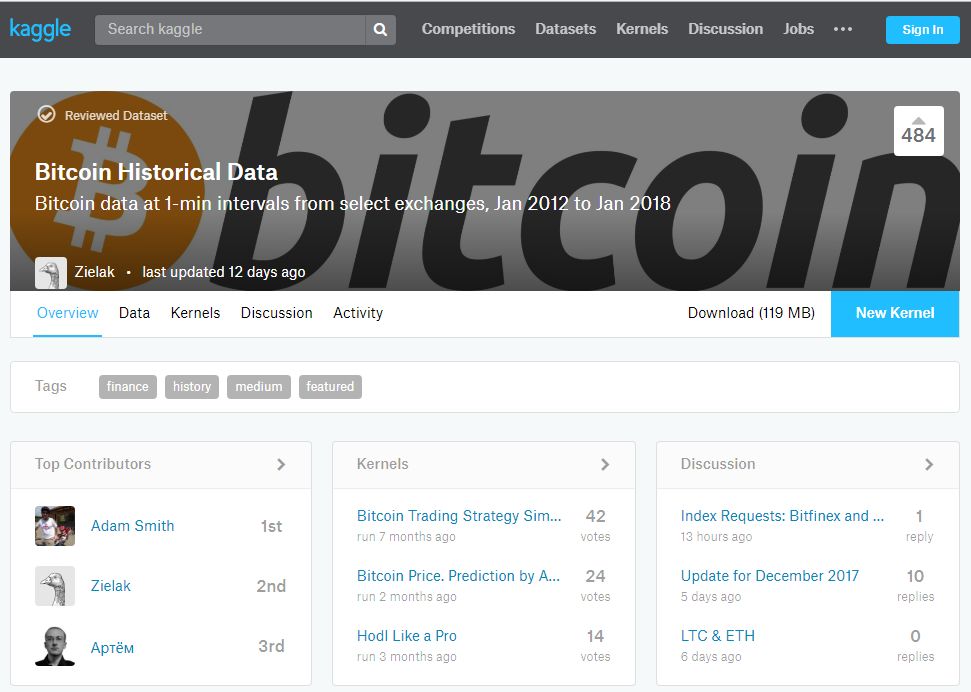The width and height of the screenshot is (971, 692).
Task: Focus the Search kaggle field
Action: [230, 29]
